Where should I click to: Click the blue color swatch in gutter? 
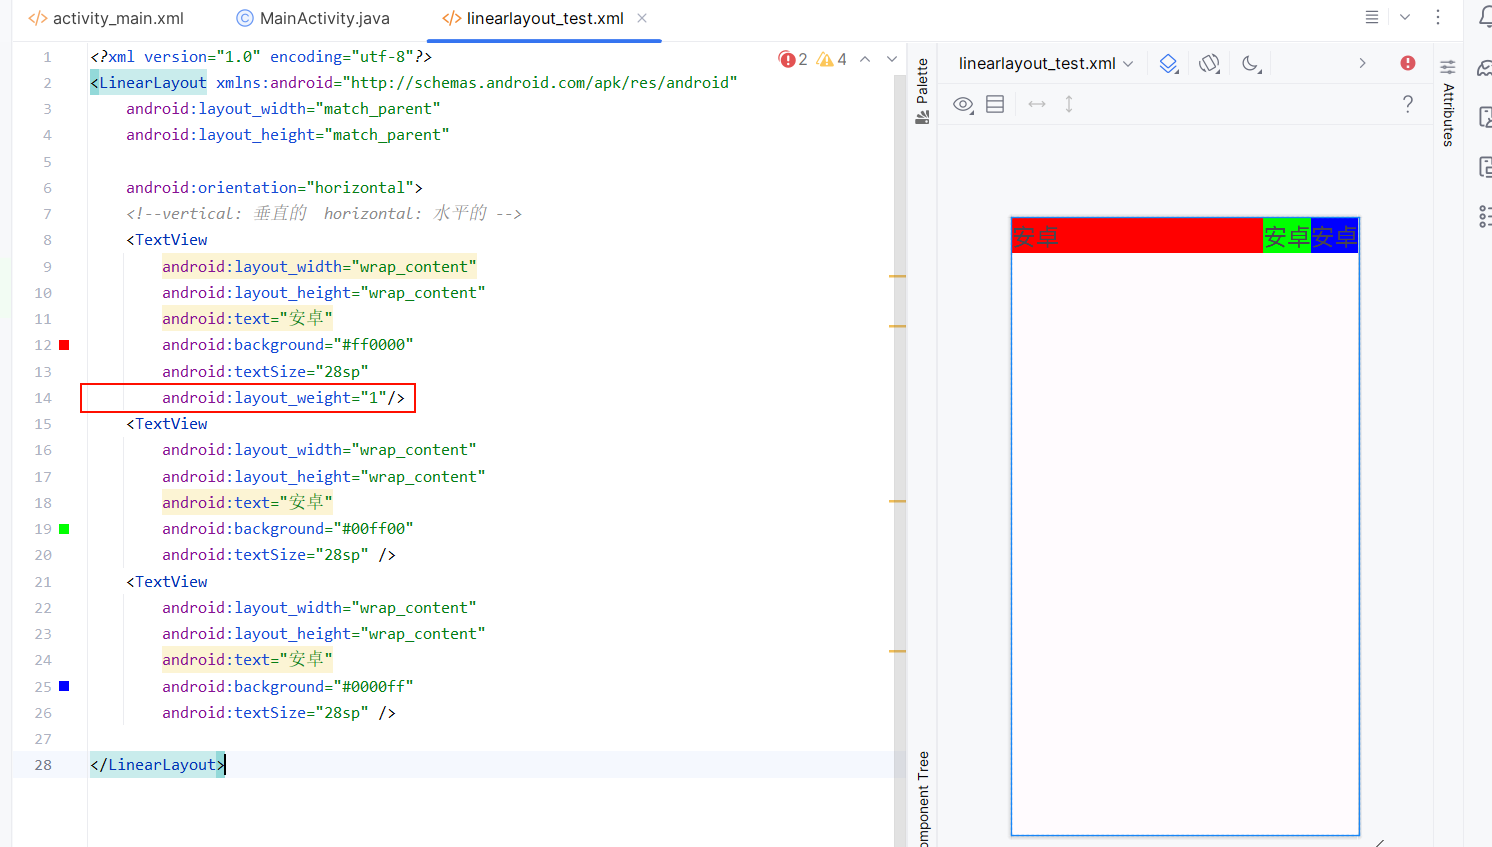64,686
